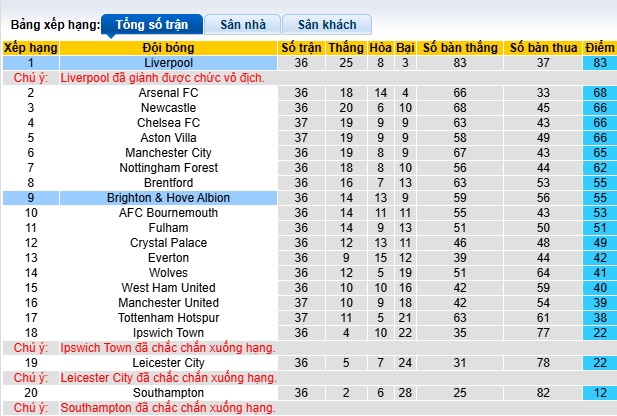Click Tottenham Hotspur team link
617x416 pixels.
coord(168,318)
